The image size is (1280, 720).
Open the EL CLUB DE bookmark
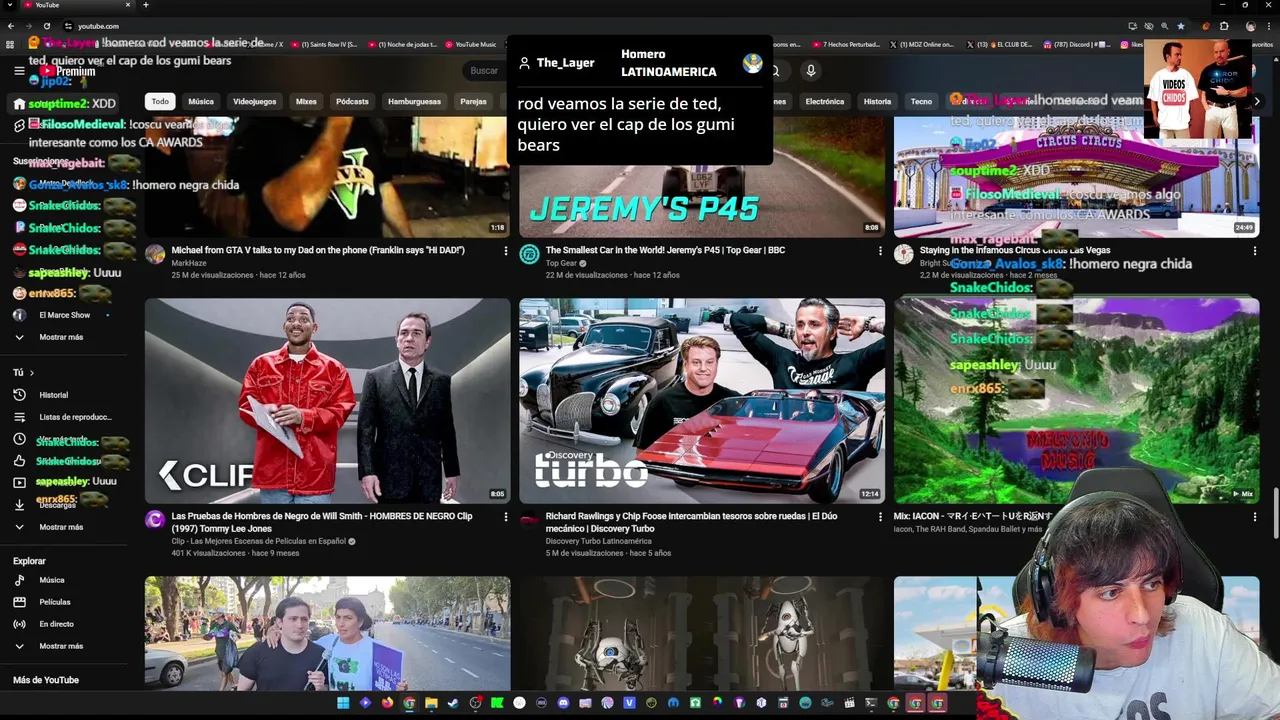click(x=1000, y=44)
